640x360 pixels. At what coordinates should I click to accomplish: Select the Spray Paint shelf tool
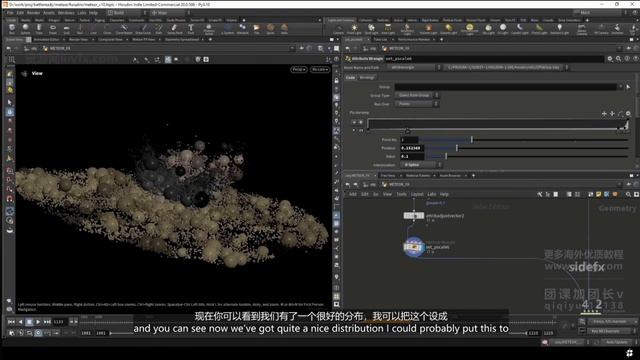click(175, 29)
